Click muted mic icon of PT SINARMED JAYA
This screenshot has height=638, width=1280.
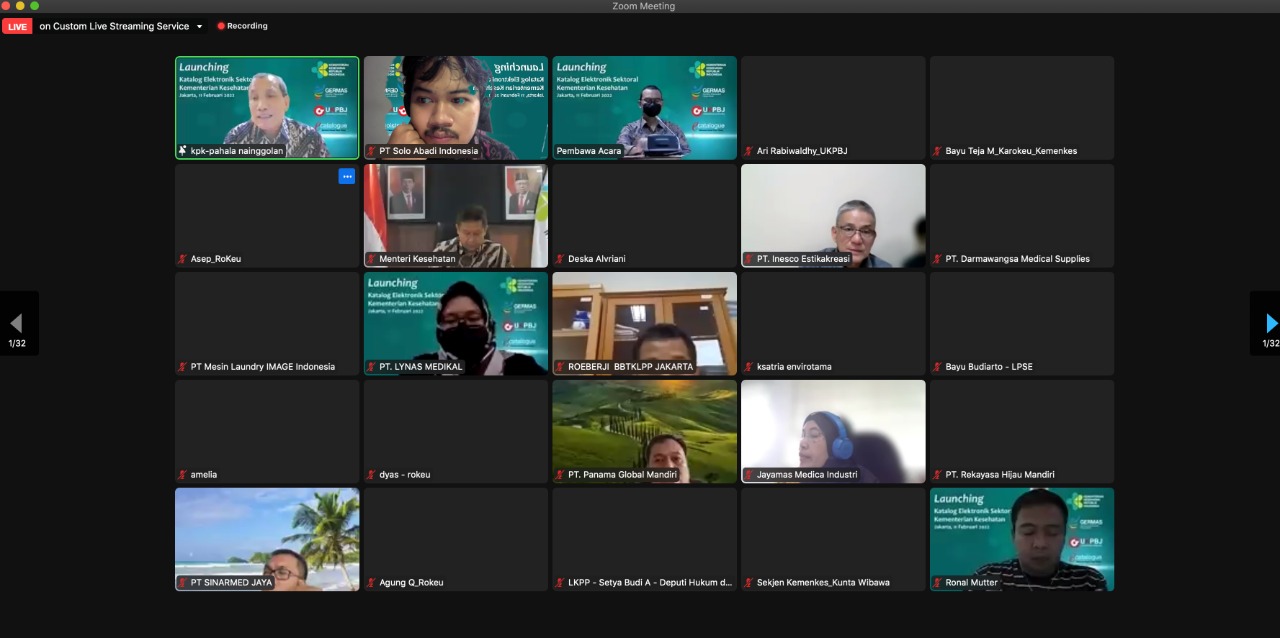[x=182, y=583]
